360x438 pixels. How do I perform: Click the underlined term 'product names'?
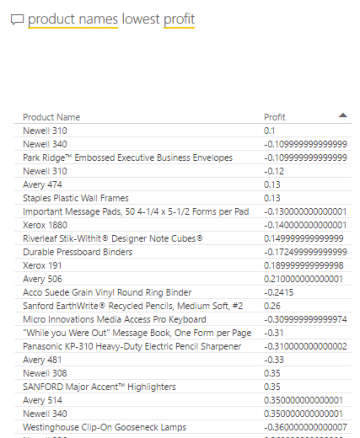73,19
